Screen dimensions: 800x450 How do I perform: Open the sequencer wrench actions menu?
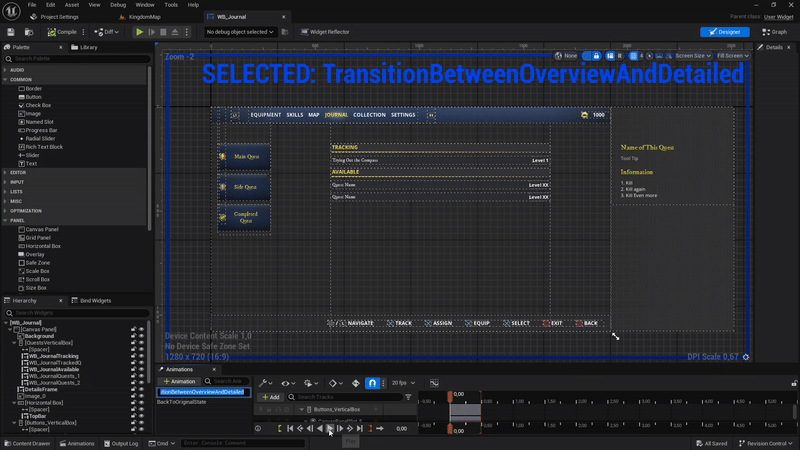click(264, 382)
